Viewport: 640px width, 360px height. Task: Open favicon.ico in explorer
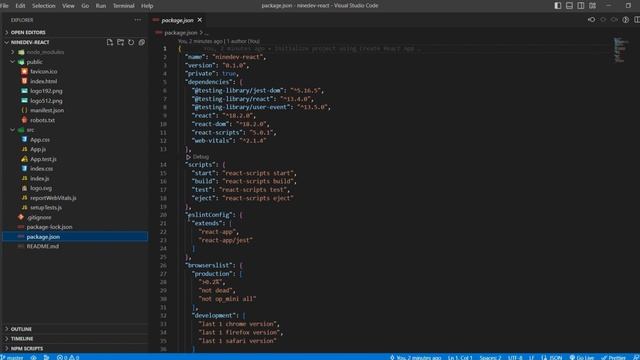44,71
